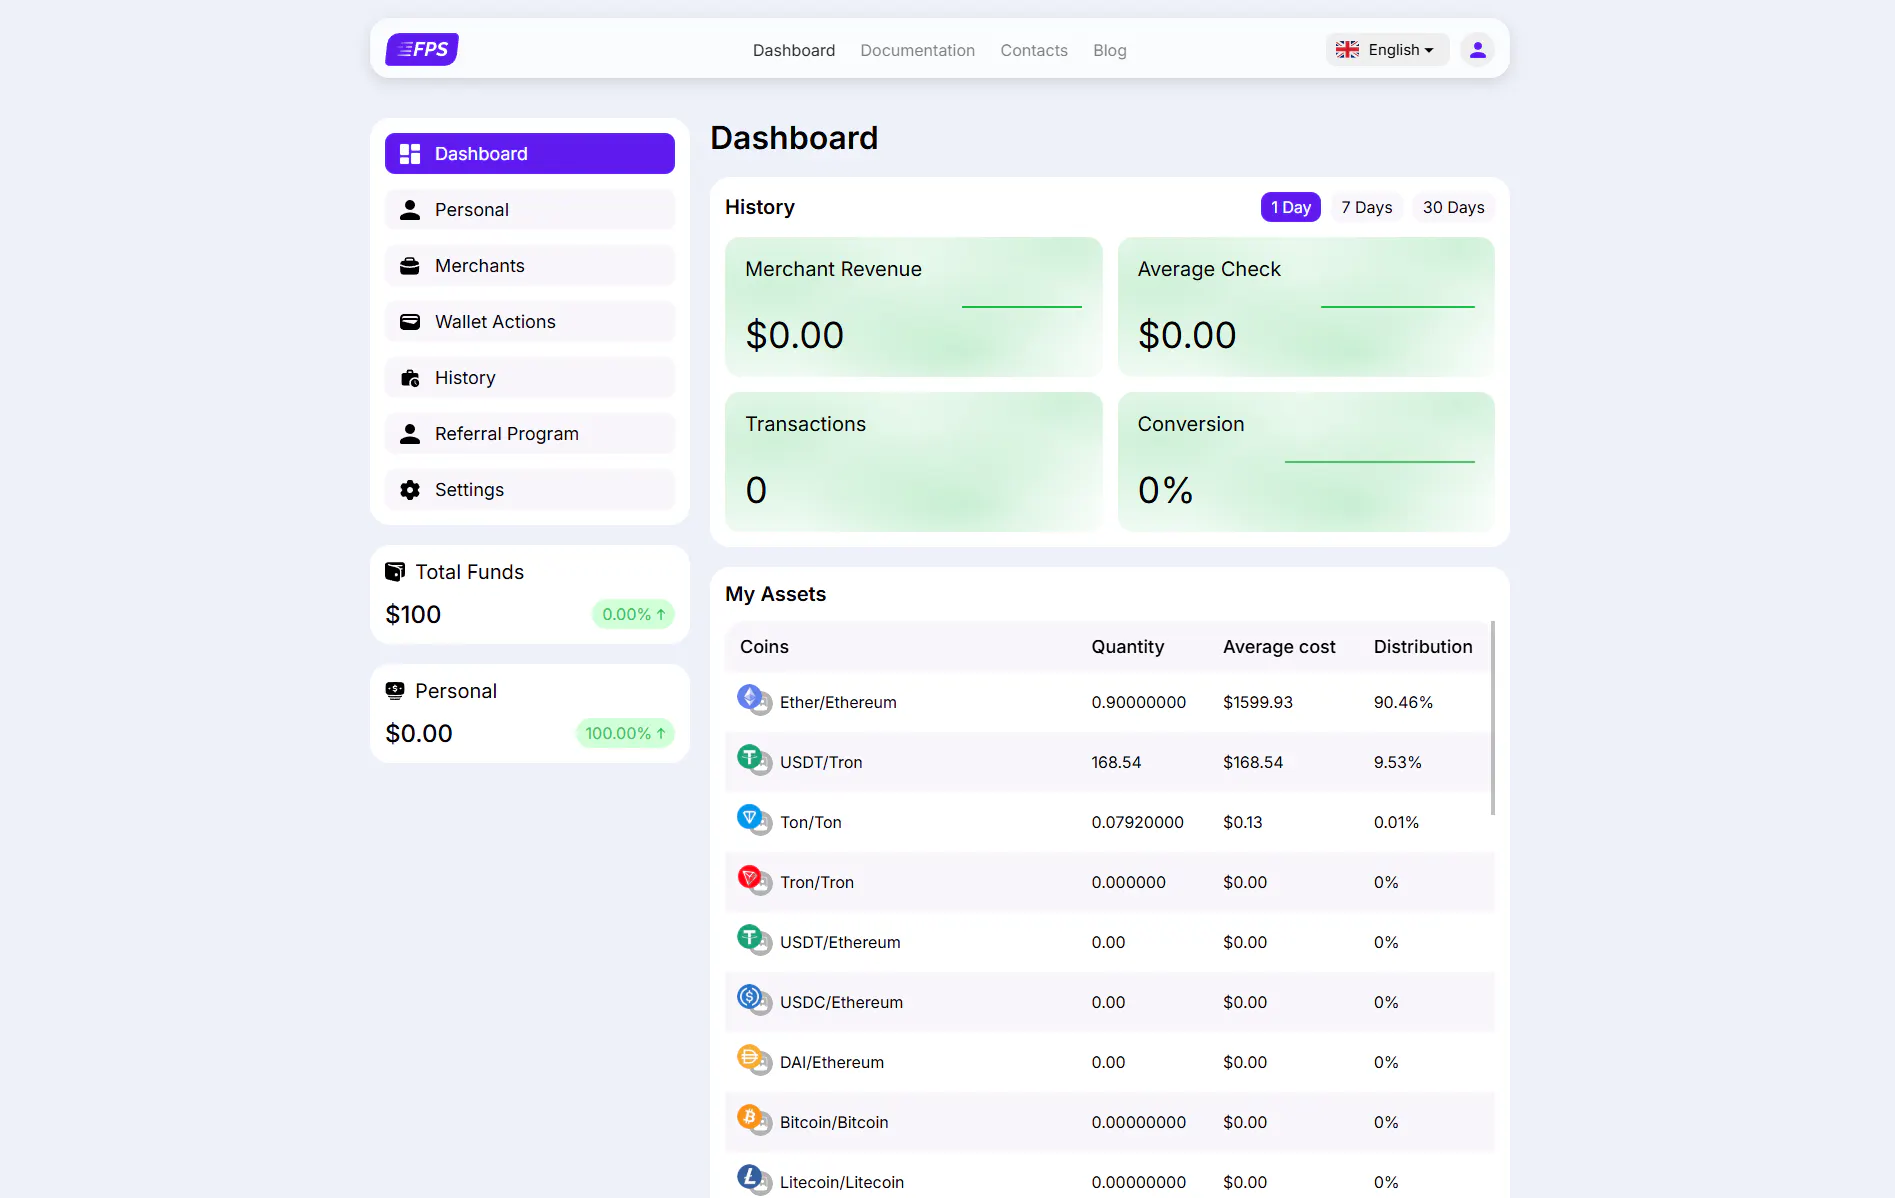Open History in the sidebar
Image resolution: width=1895 pixels, height=1198 pixels.
[530, 378]
